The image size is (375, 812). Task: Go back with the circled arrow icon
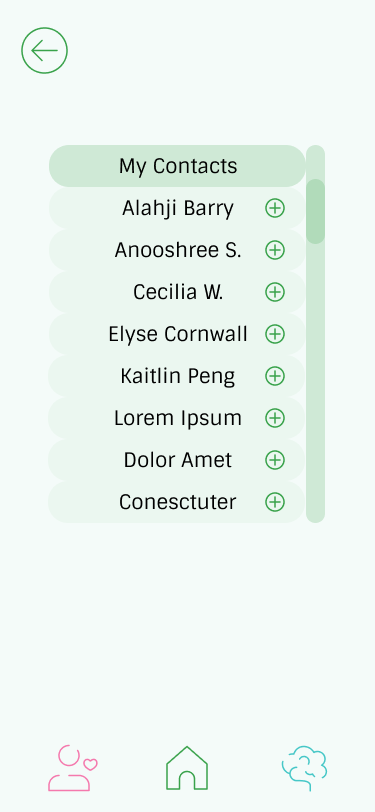[45, 50]
